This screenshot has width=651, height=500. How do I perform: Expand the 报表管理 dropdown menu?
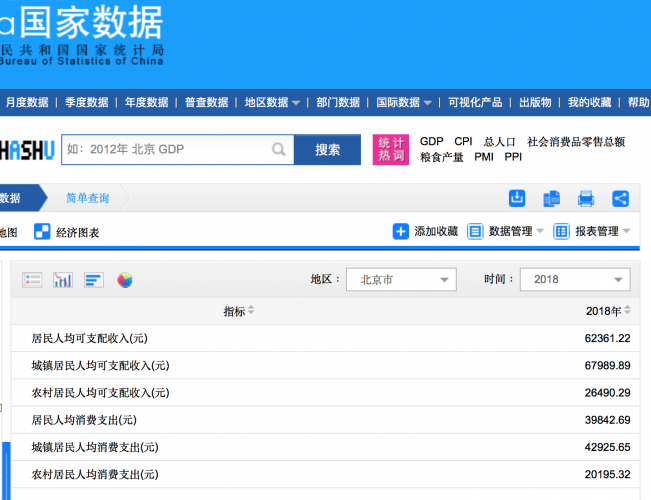(592, 231)
